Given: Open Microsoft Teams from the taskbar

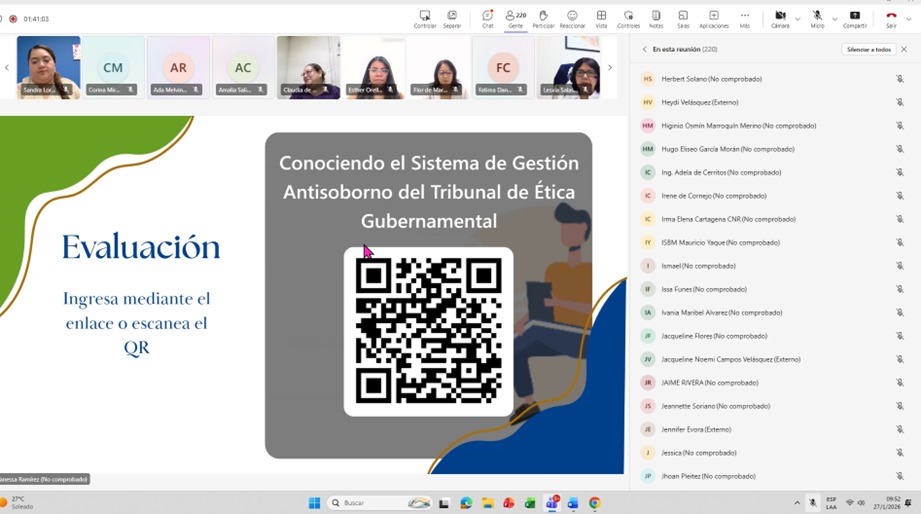Looking at the screenshot, I should pos(552,502).
